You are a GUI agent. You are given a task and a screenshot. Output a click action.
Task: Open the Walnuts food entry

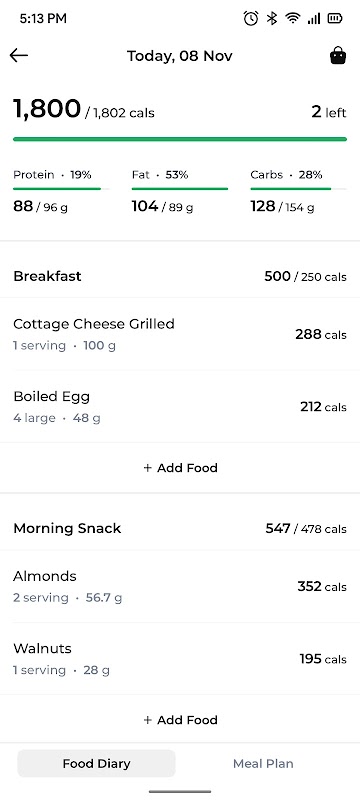point(180,659)
